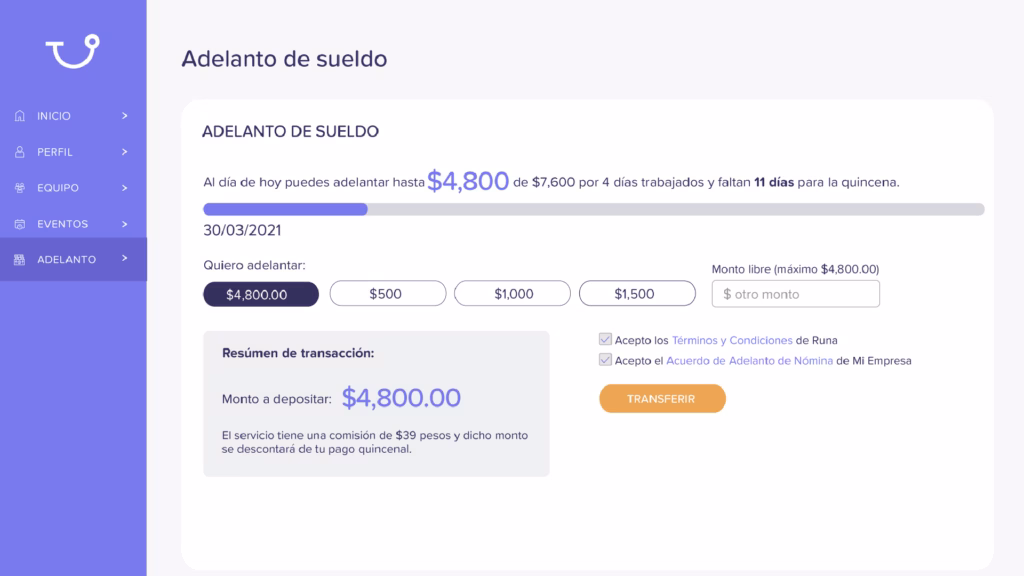Toggle the Acuerdo de Adelanto de Nómina checkbox
This screenshot has width=1024, height=576.
point(605,360)
